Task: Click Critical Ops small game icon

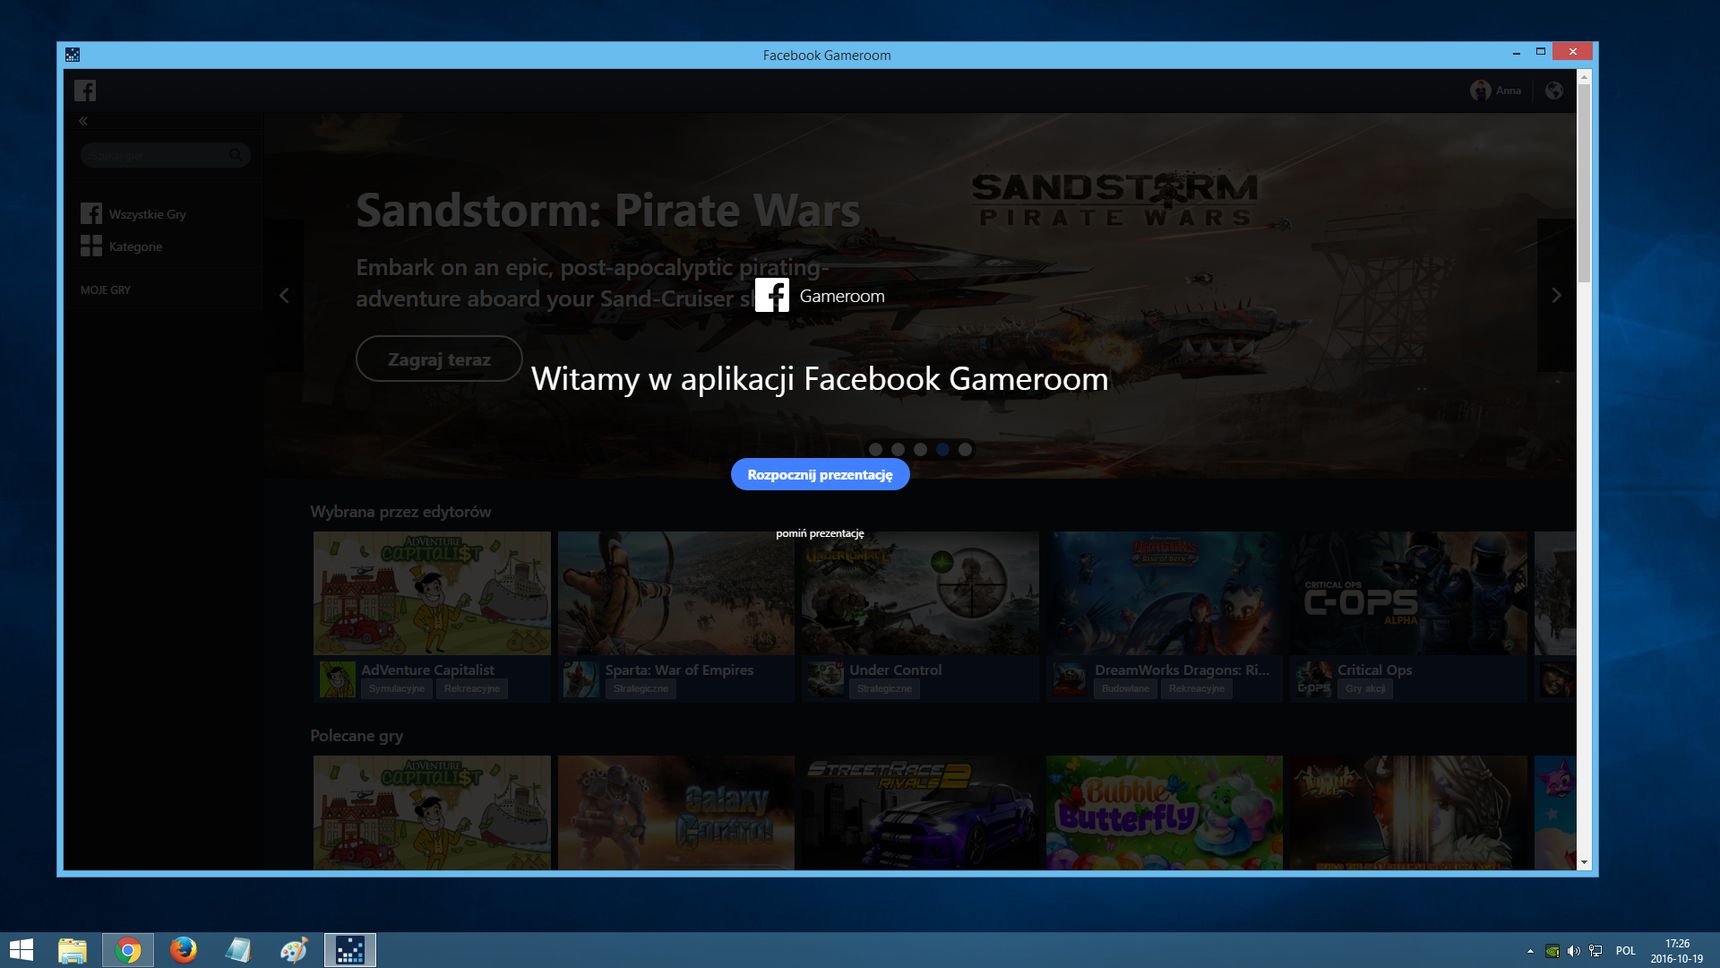Action: [x=1314, y=679]
